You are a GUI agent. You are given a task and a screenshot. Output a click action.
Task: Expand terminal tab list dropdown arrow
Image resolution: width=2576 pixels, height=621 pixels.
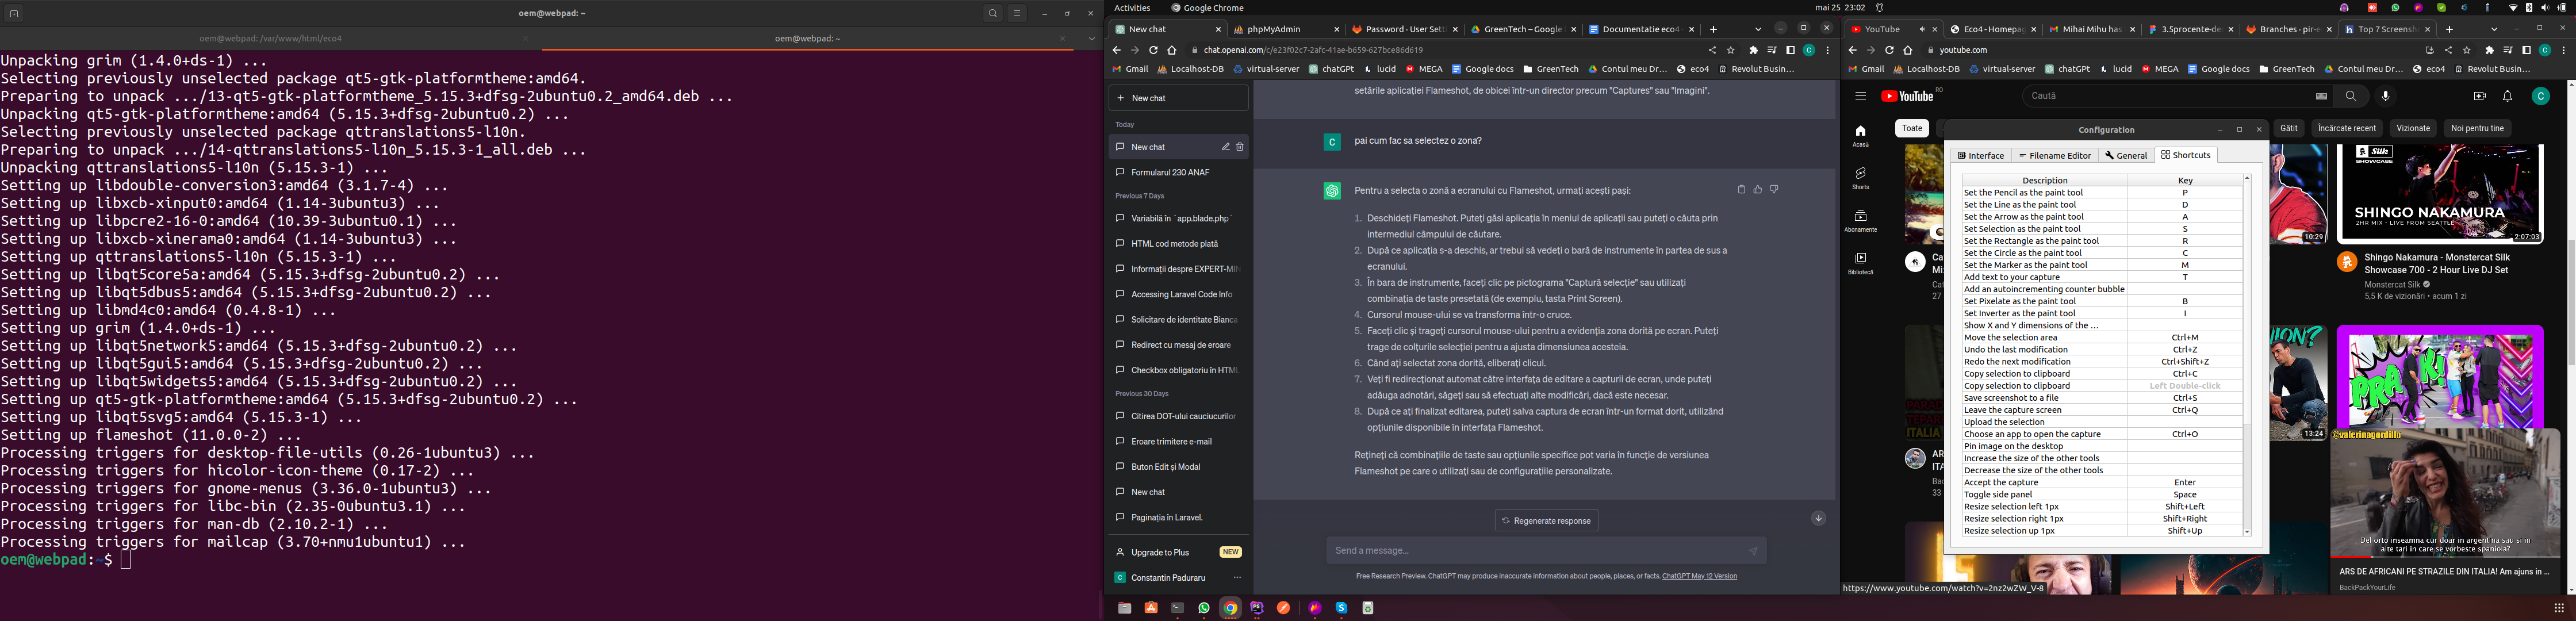pos(1091,39)
